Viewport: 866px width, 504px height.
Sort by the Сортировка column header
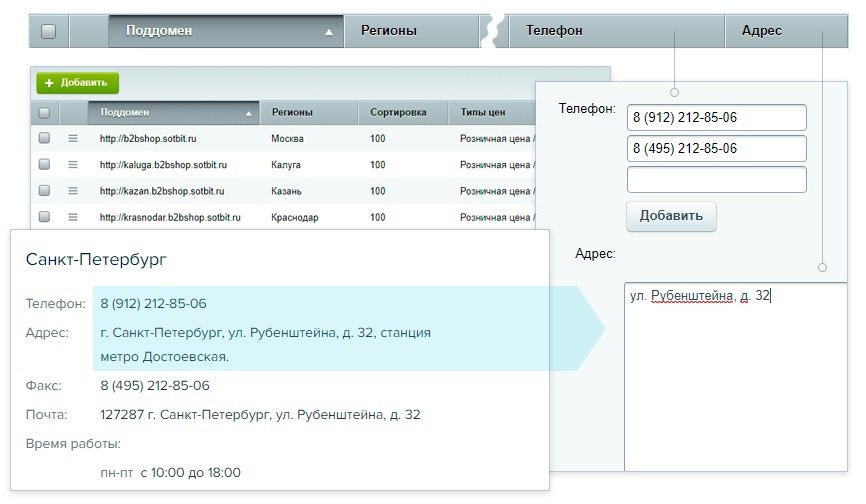coord(403,113)
